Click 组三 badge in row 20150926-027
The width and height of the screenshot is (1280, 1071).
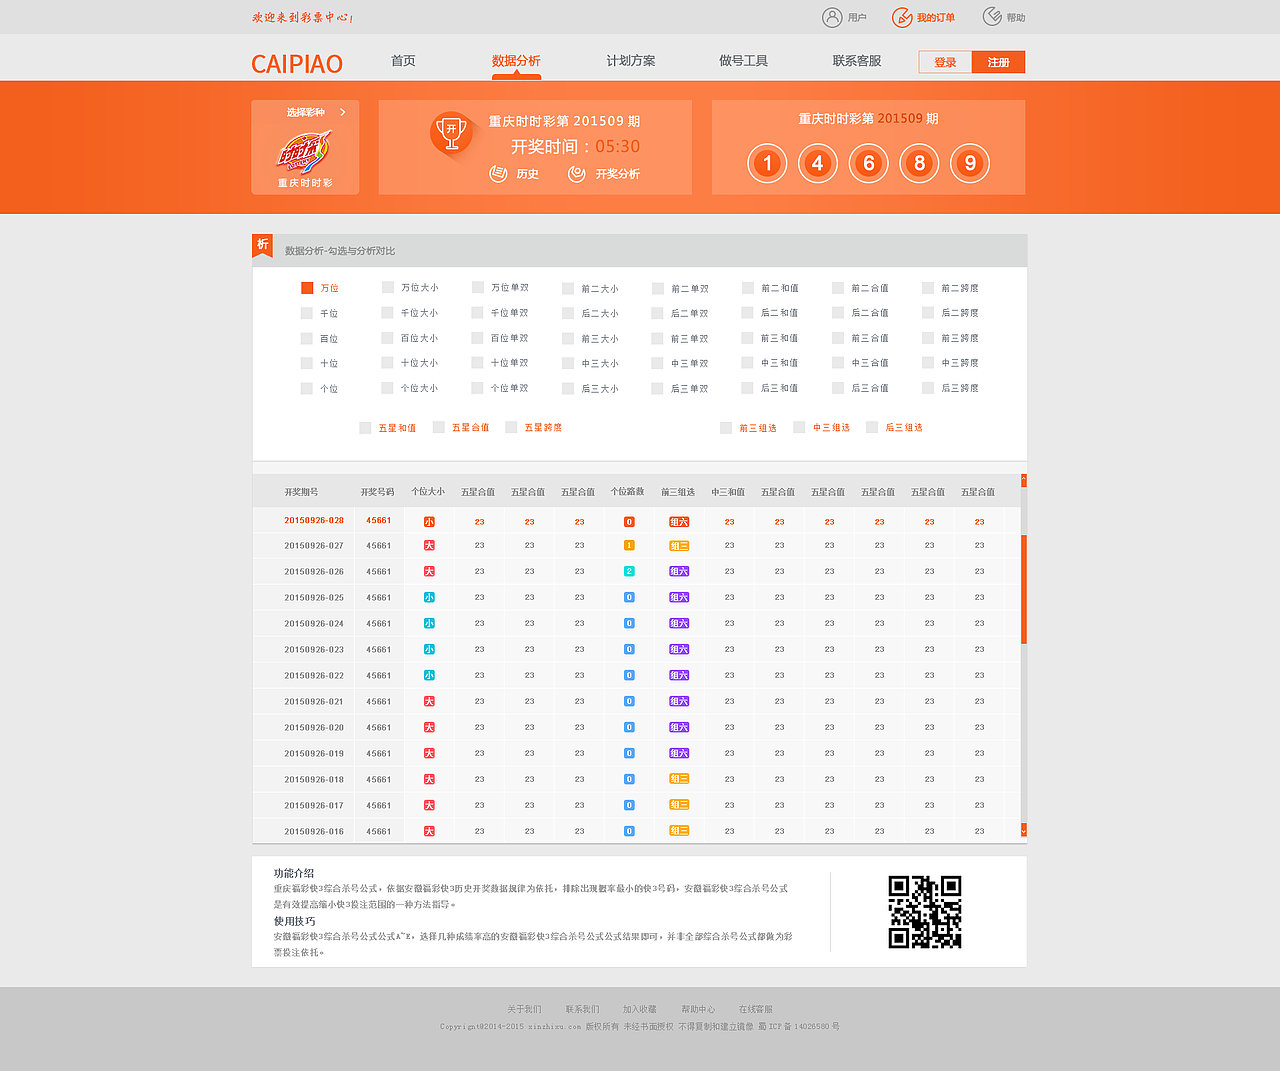679,546
